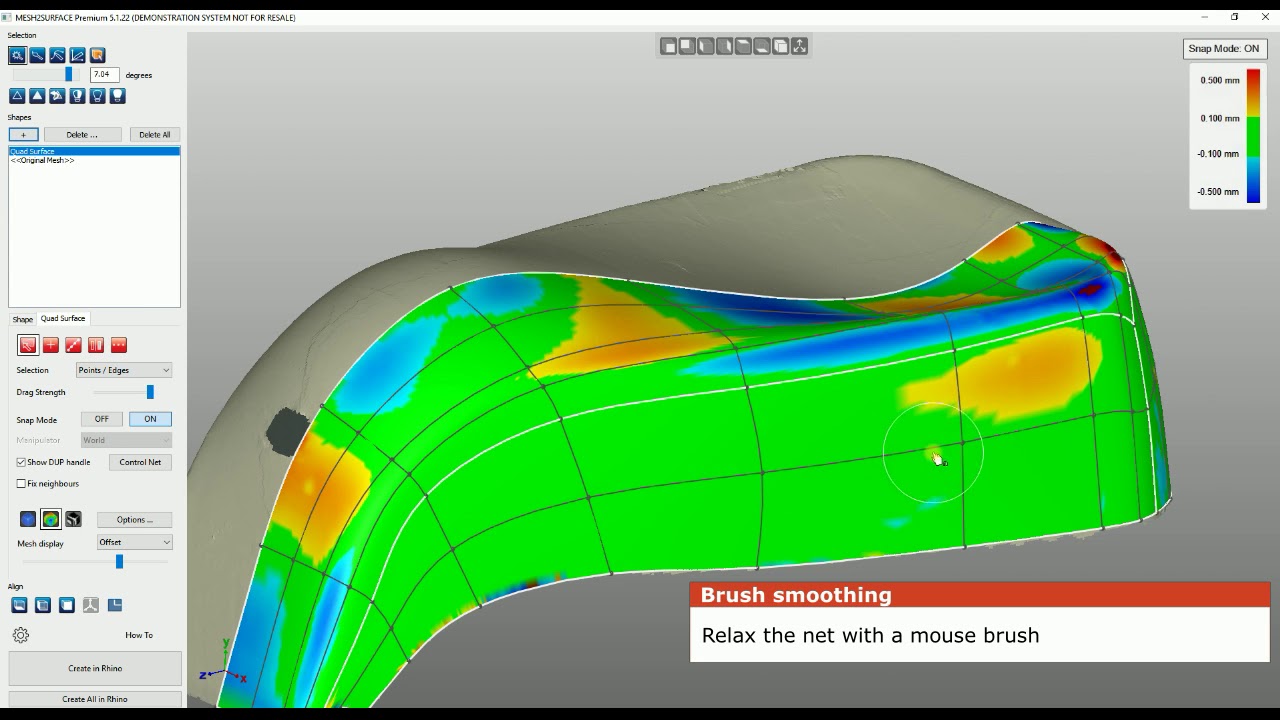Screen dimensions: 1280x720
Task: Click the How To link
Action: (x=139, y=635)
